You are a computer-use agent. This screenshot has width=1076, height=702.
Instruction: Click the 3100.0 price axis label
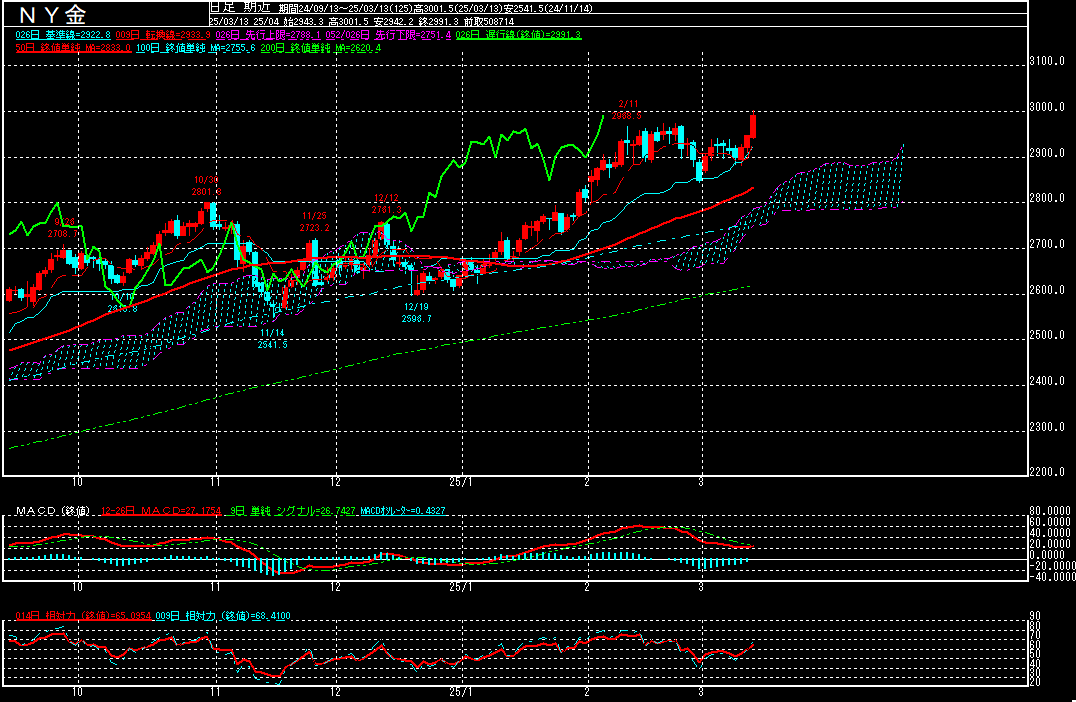click(x=1047, y=61)
